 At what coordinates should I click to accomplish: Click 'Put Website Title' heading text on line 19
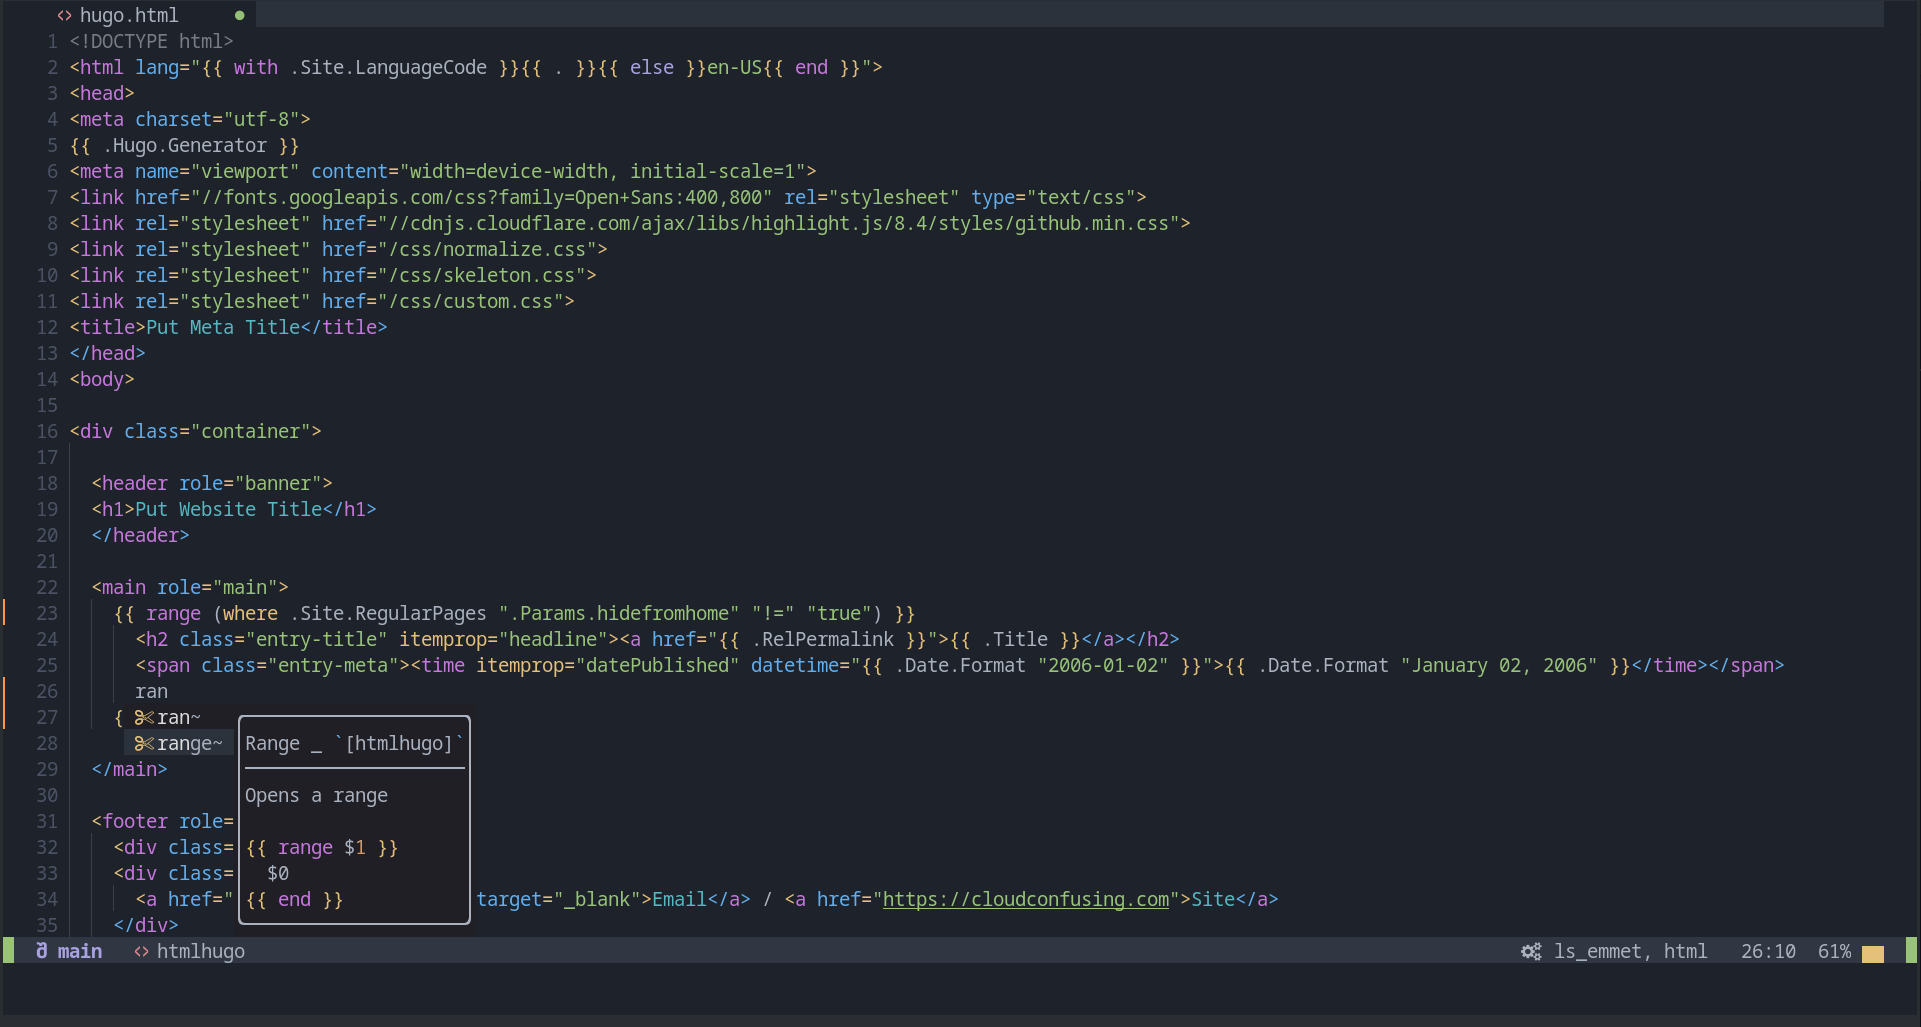tap(229, 509)
